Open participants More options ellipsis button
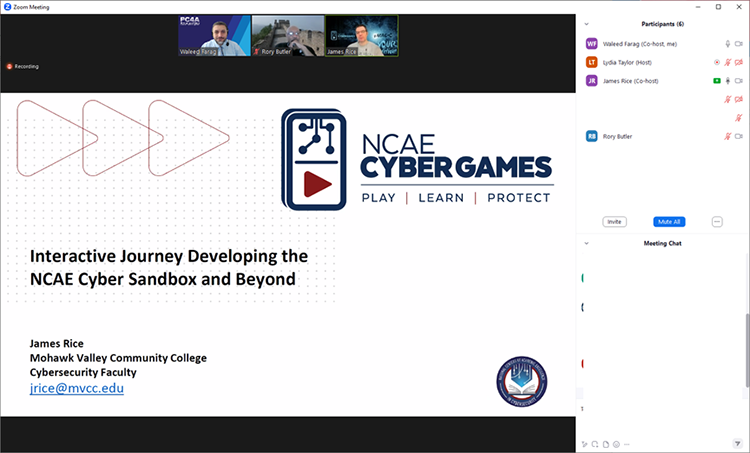750x453 pixels. click(x=717, y=222)
